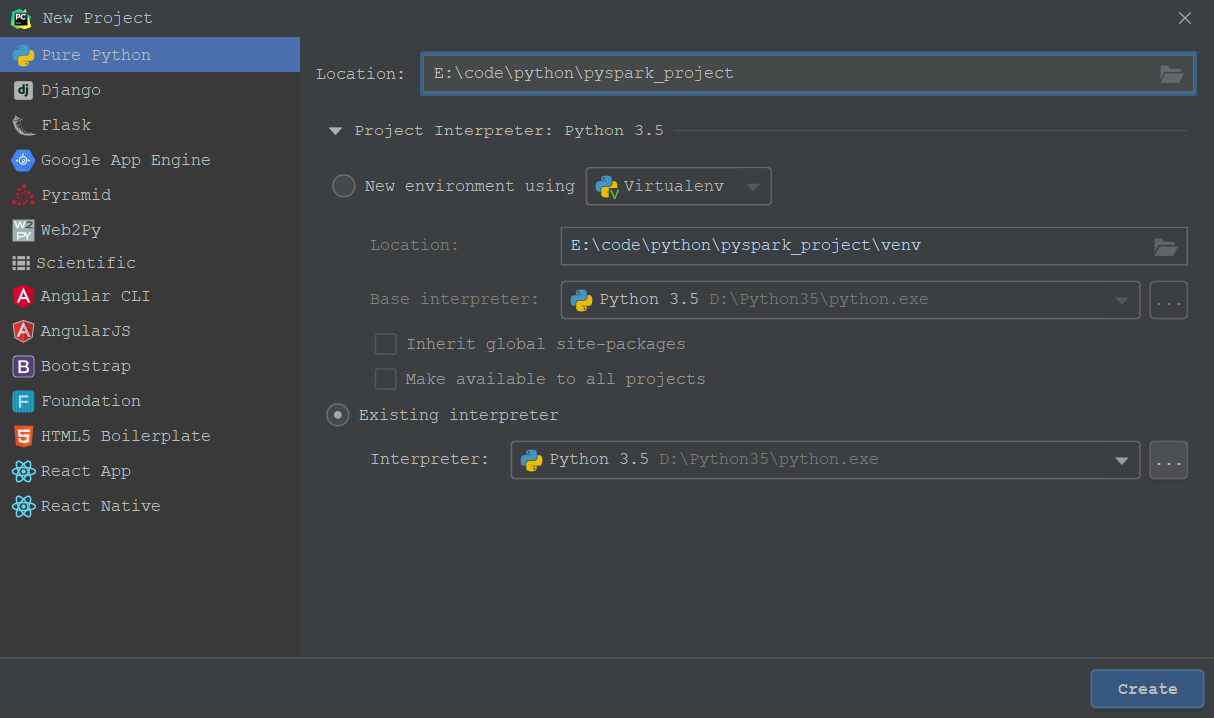Click the Pure Python icon in sidebar
The width and height of the screenshot is (1214, 718).
[23, 55]
